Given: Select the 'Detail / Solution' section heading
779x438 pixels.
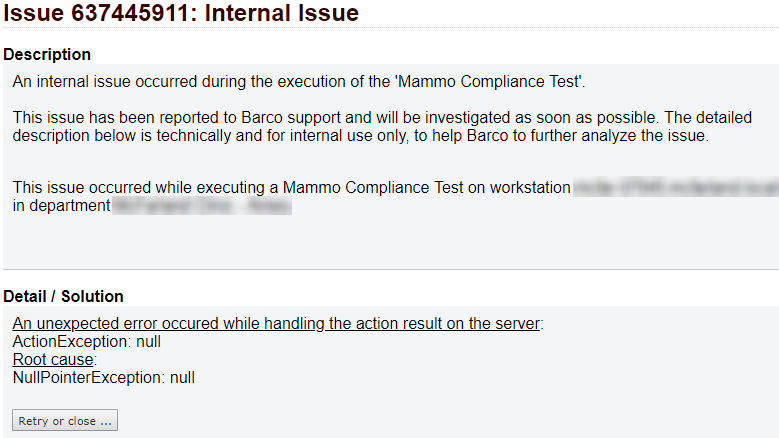Looking at the screenshot, I should point(63,296).
